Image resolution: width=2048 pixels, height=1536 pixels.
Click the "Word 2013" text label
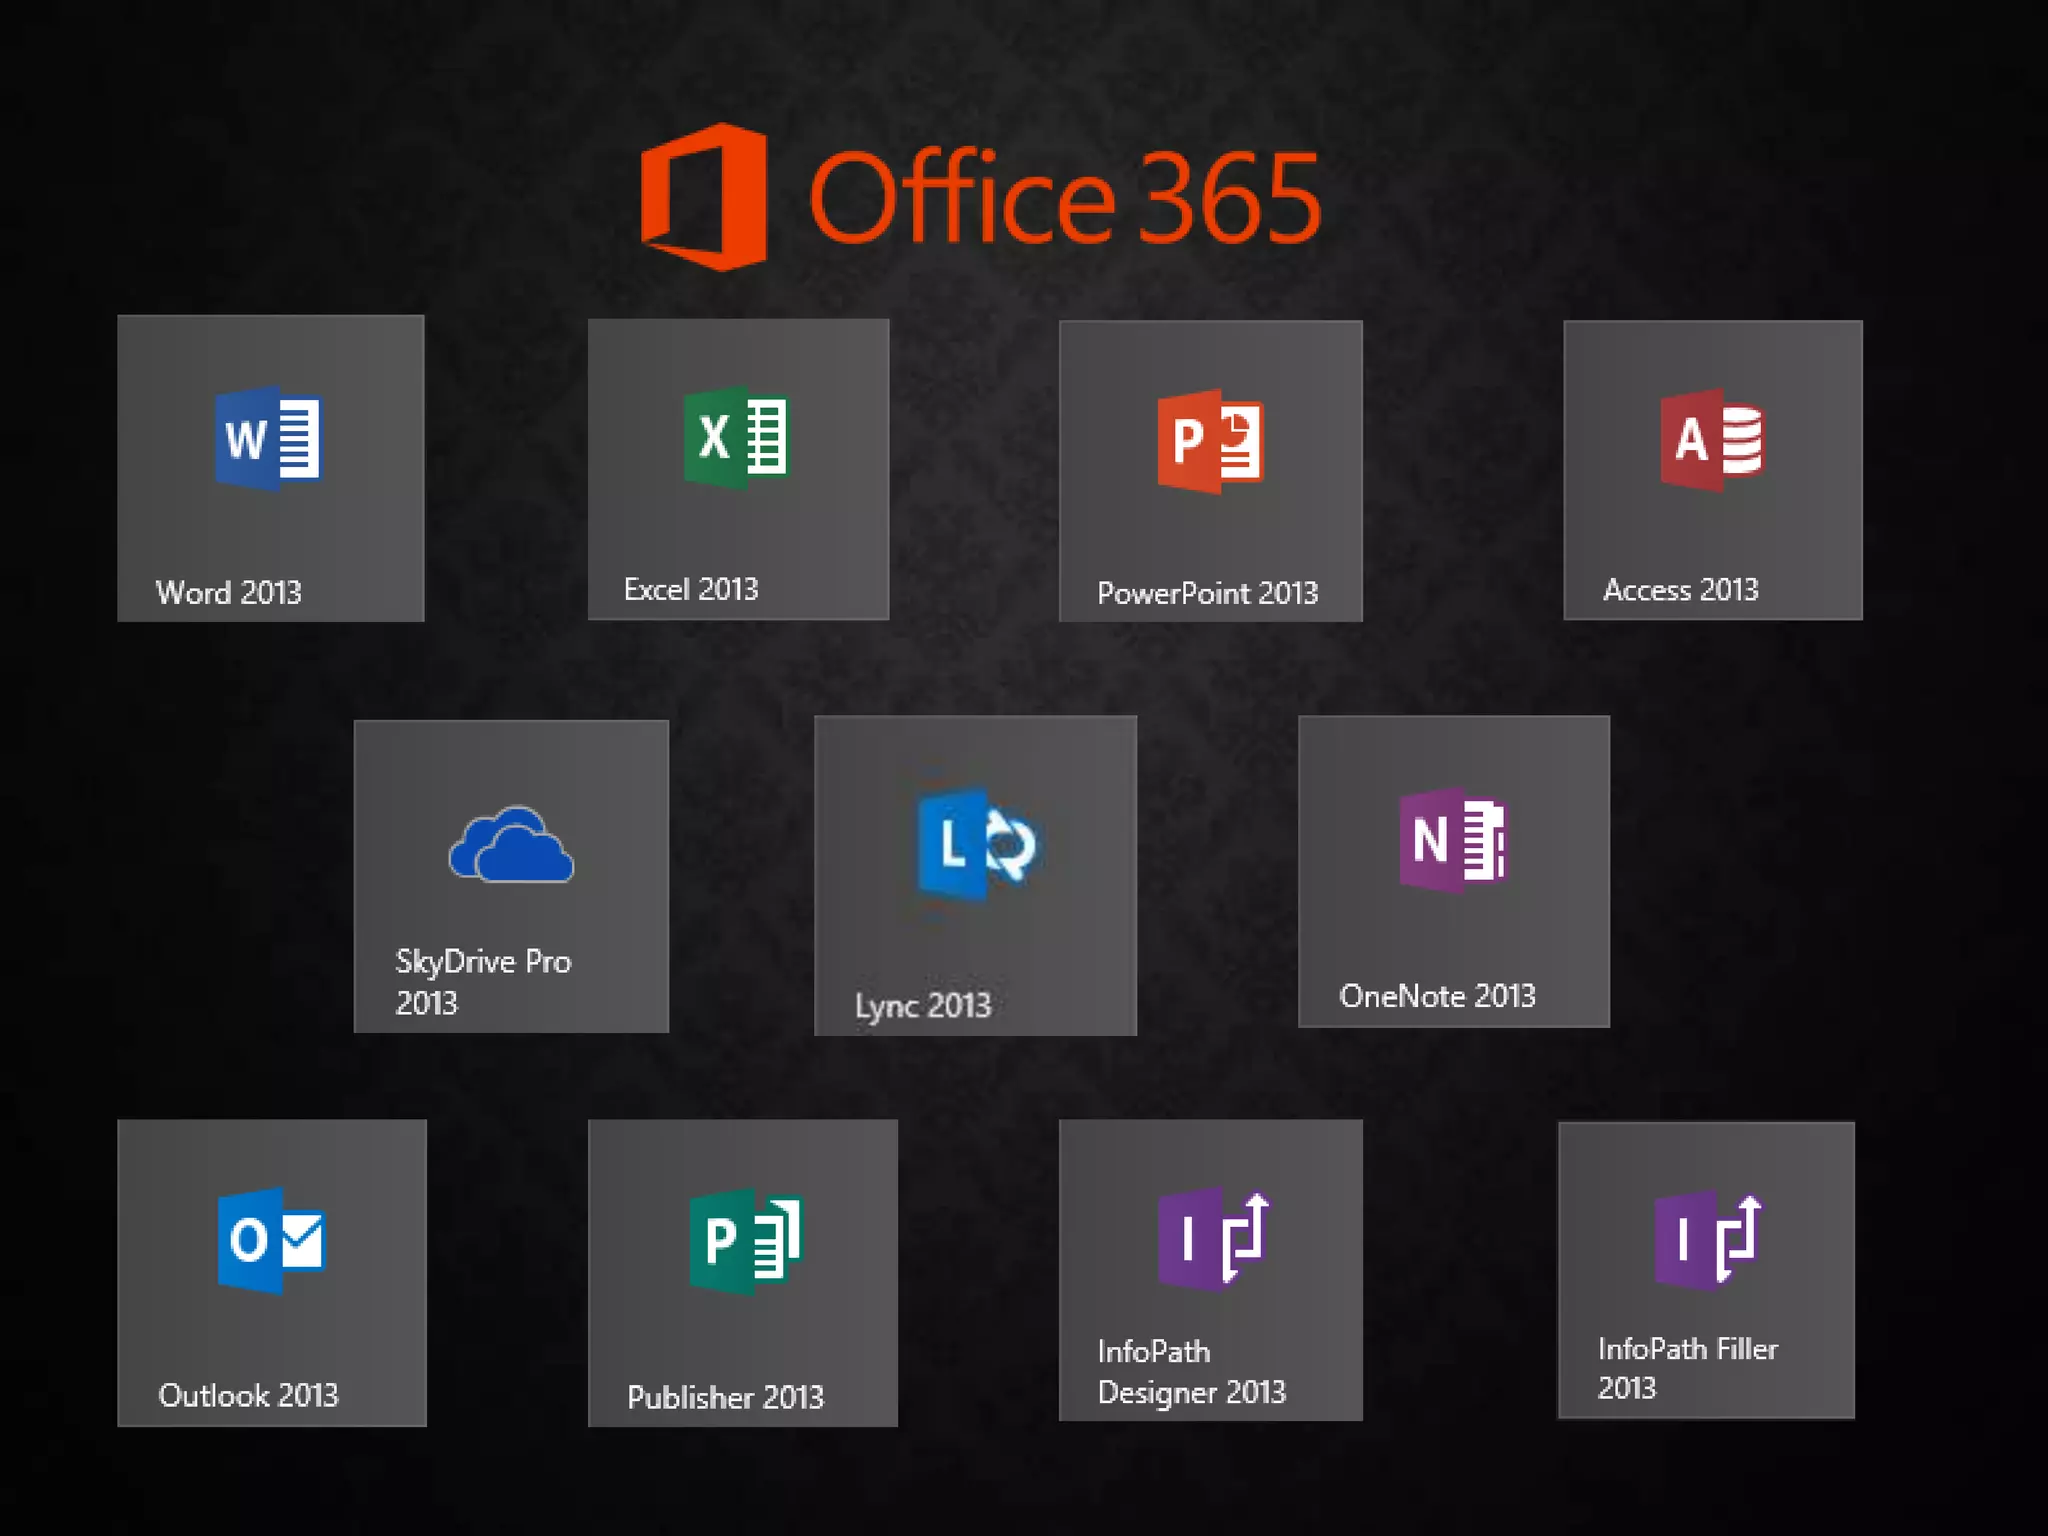pos(228,593)
